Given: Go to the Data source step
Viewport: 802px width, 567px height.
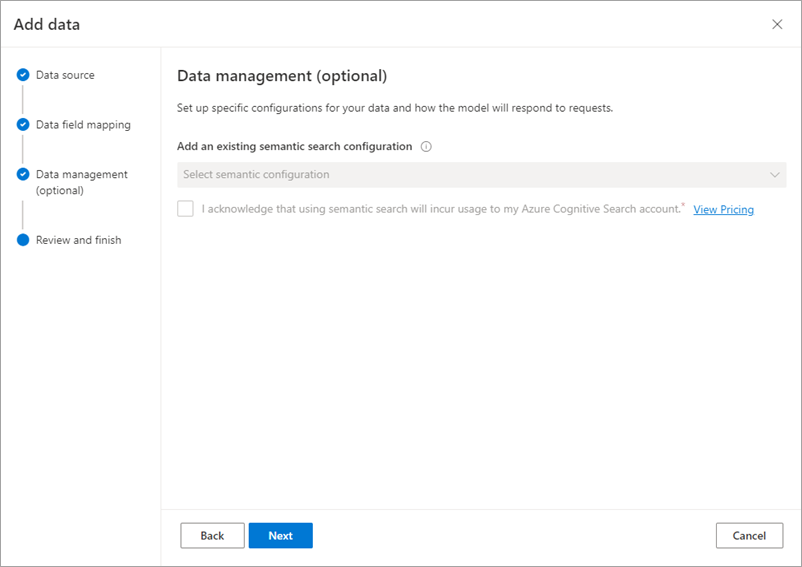Looking at the screenshot, I should [x=65, y=75].
